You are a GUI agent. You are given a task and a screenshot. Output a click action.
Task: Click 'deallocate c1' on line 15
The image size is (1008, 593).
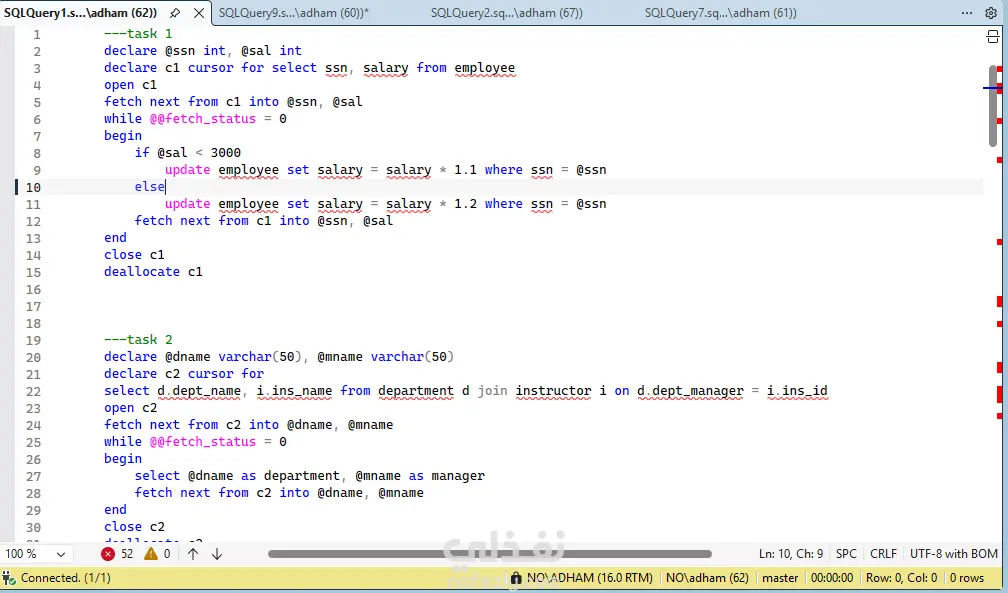coord(153,272)
